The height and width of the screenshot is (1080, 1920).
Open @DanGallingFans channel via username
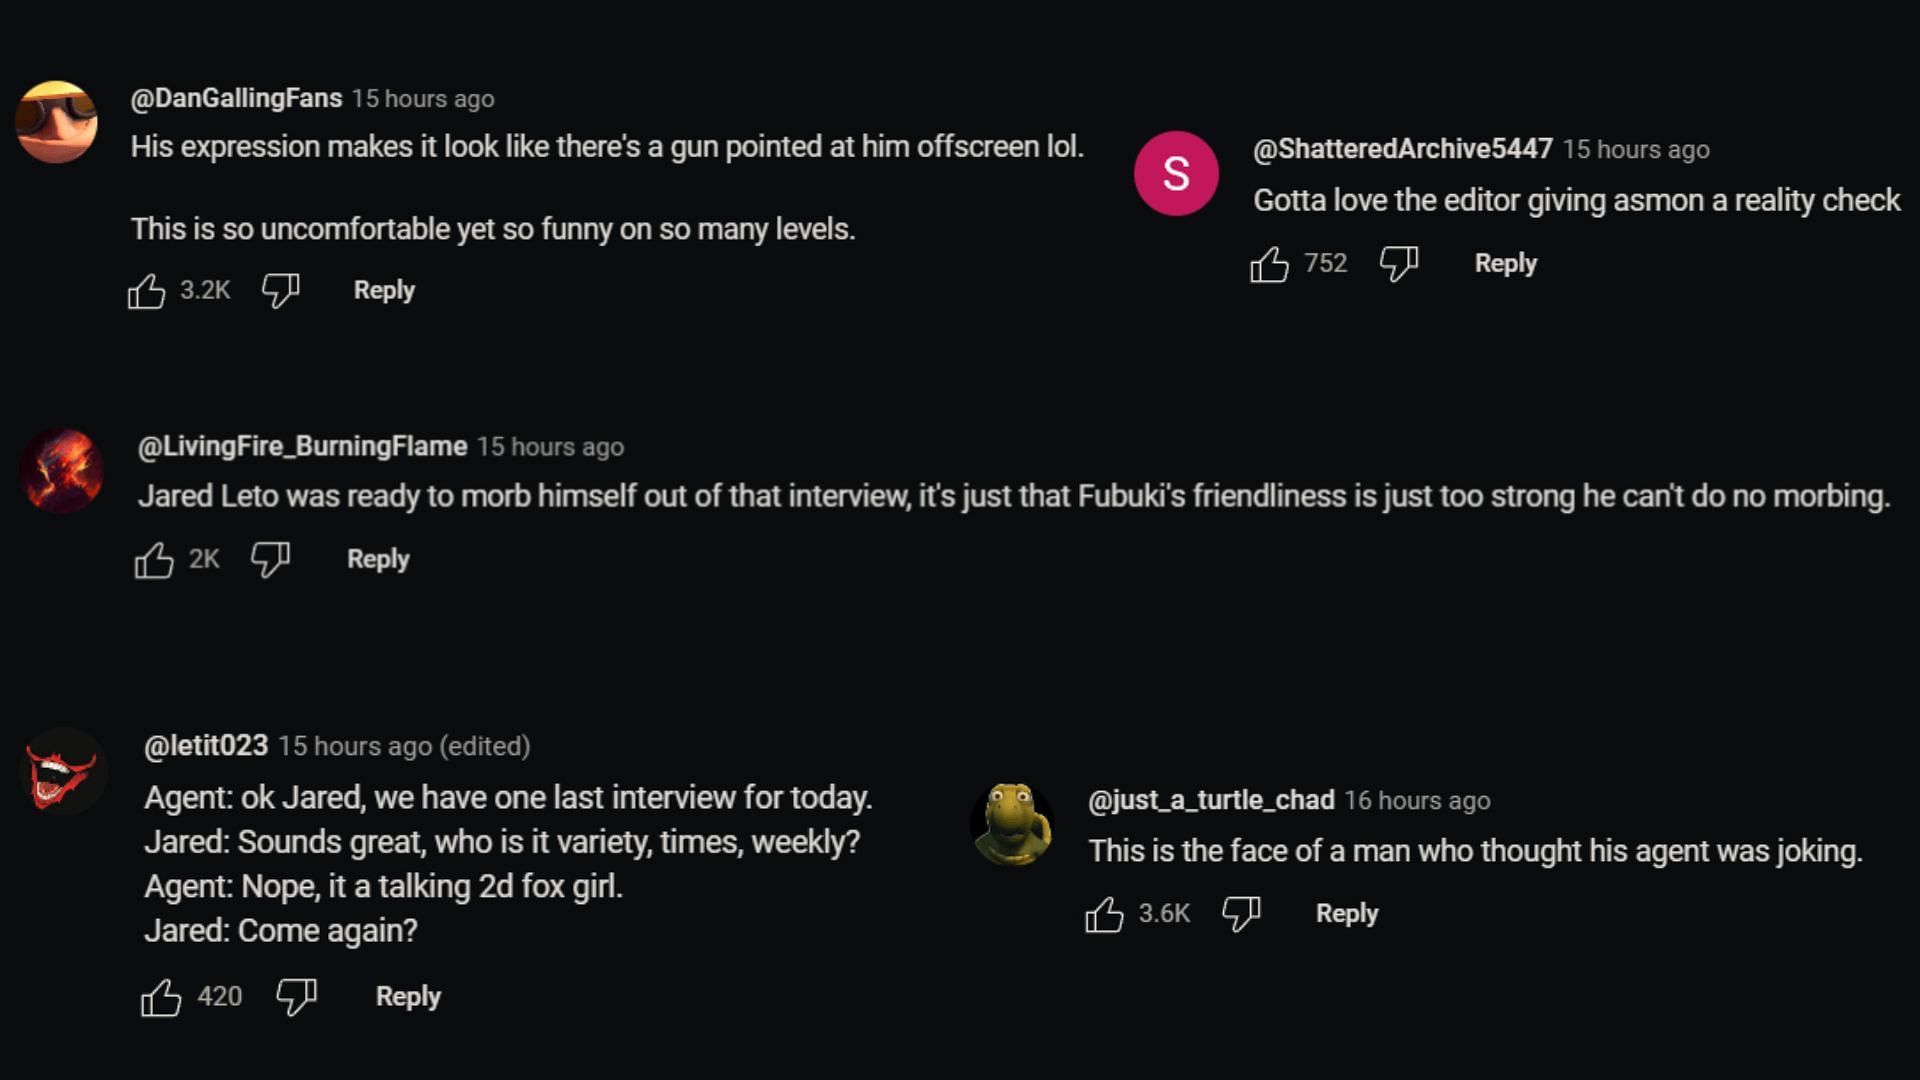(x=236, y=98)
